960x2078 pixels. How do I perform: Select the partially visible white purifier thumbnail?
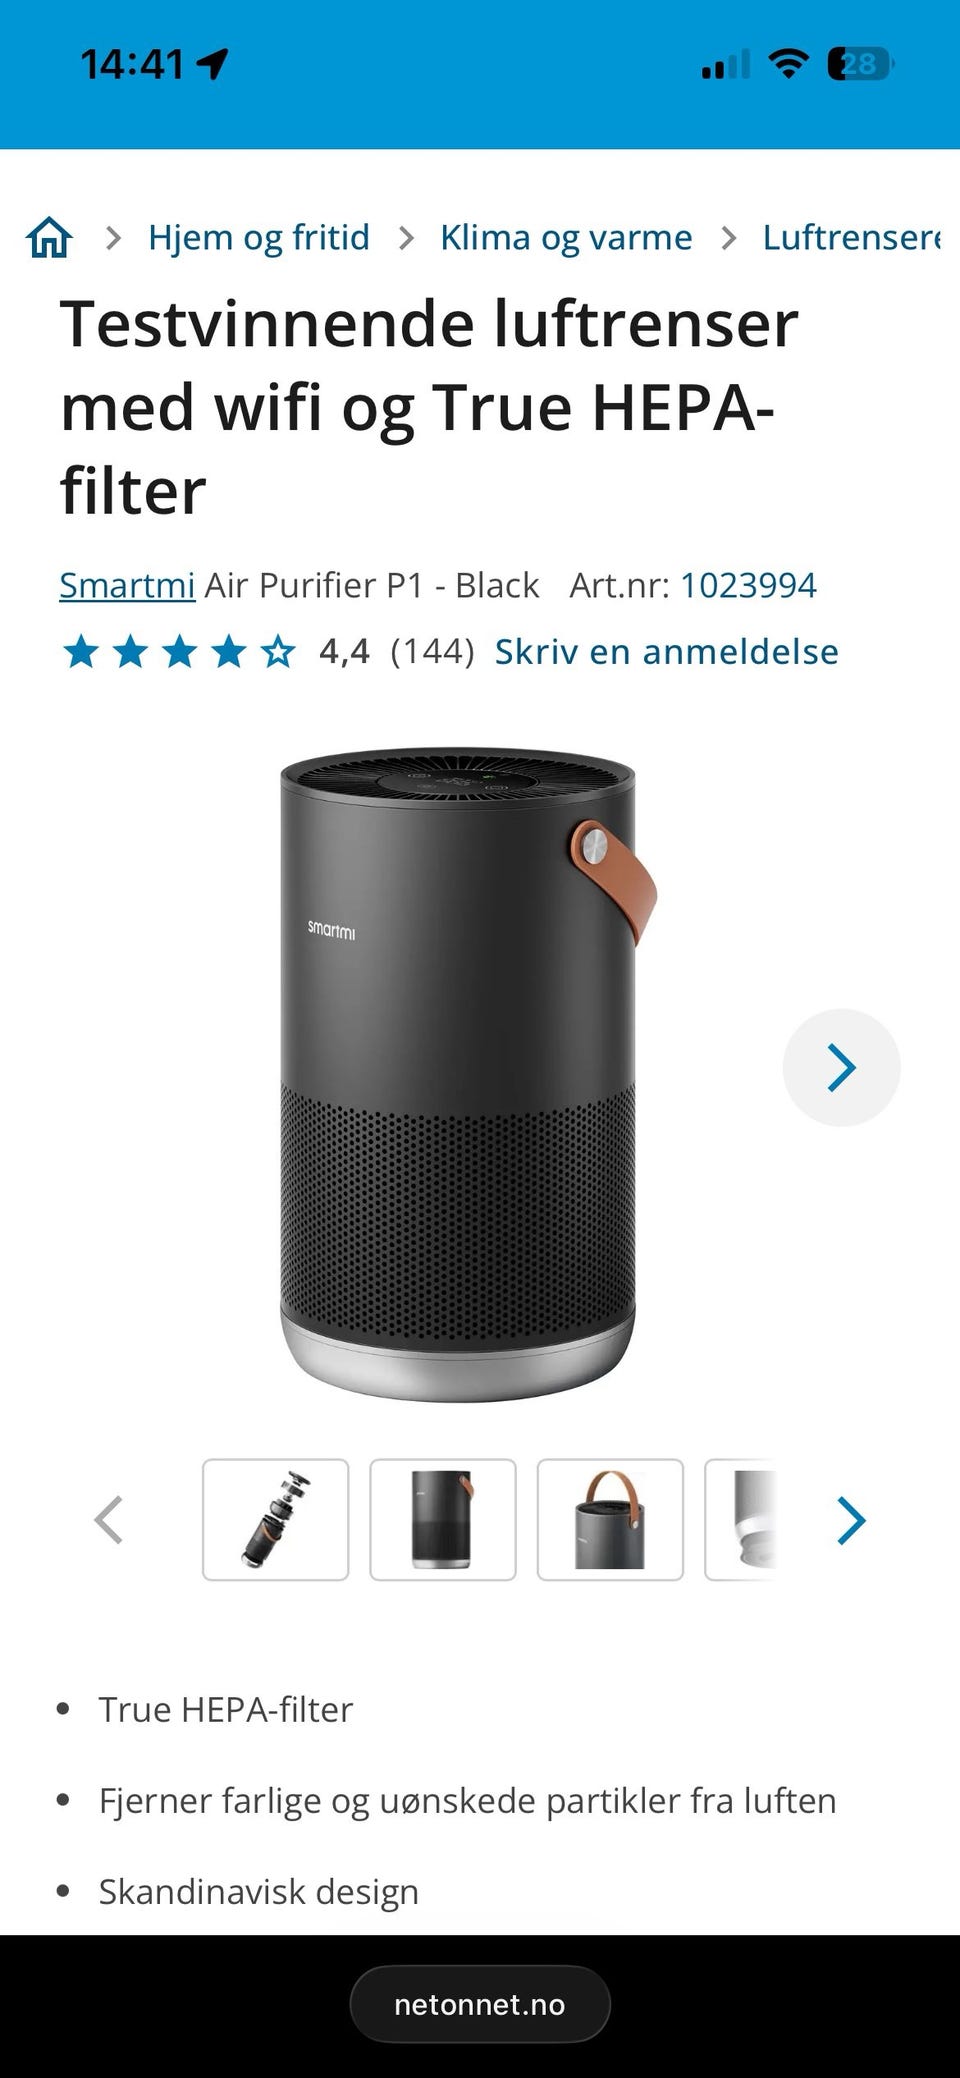(x=741, y=1520)
